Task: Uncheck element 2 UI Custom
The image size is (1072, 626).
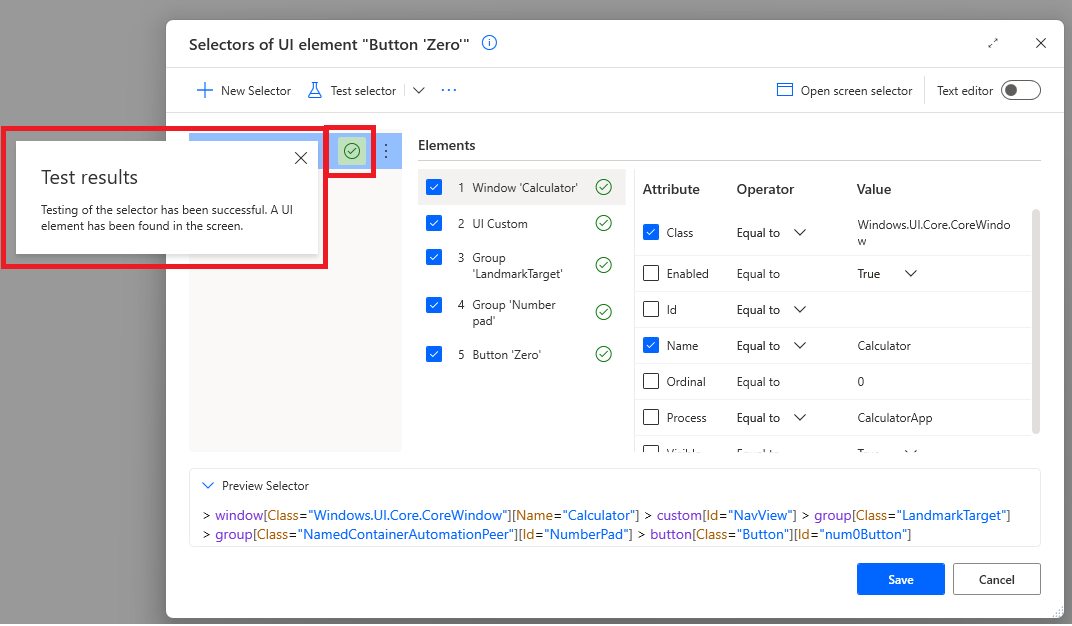Action: [x=434, y=223]
